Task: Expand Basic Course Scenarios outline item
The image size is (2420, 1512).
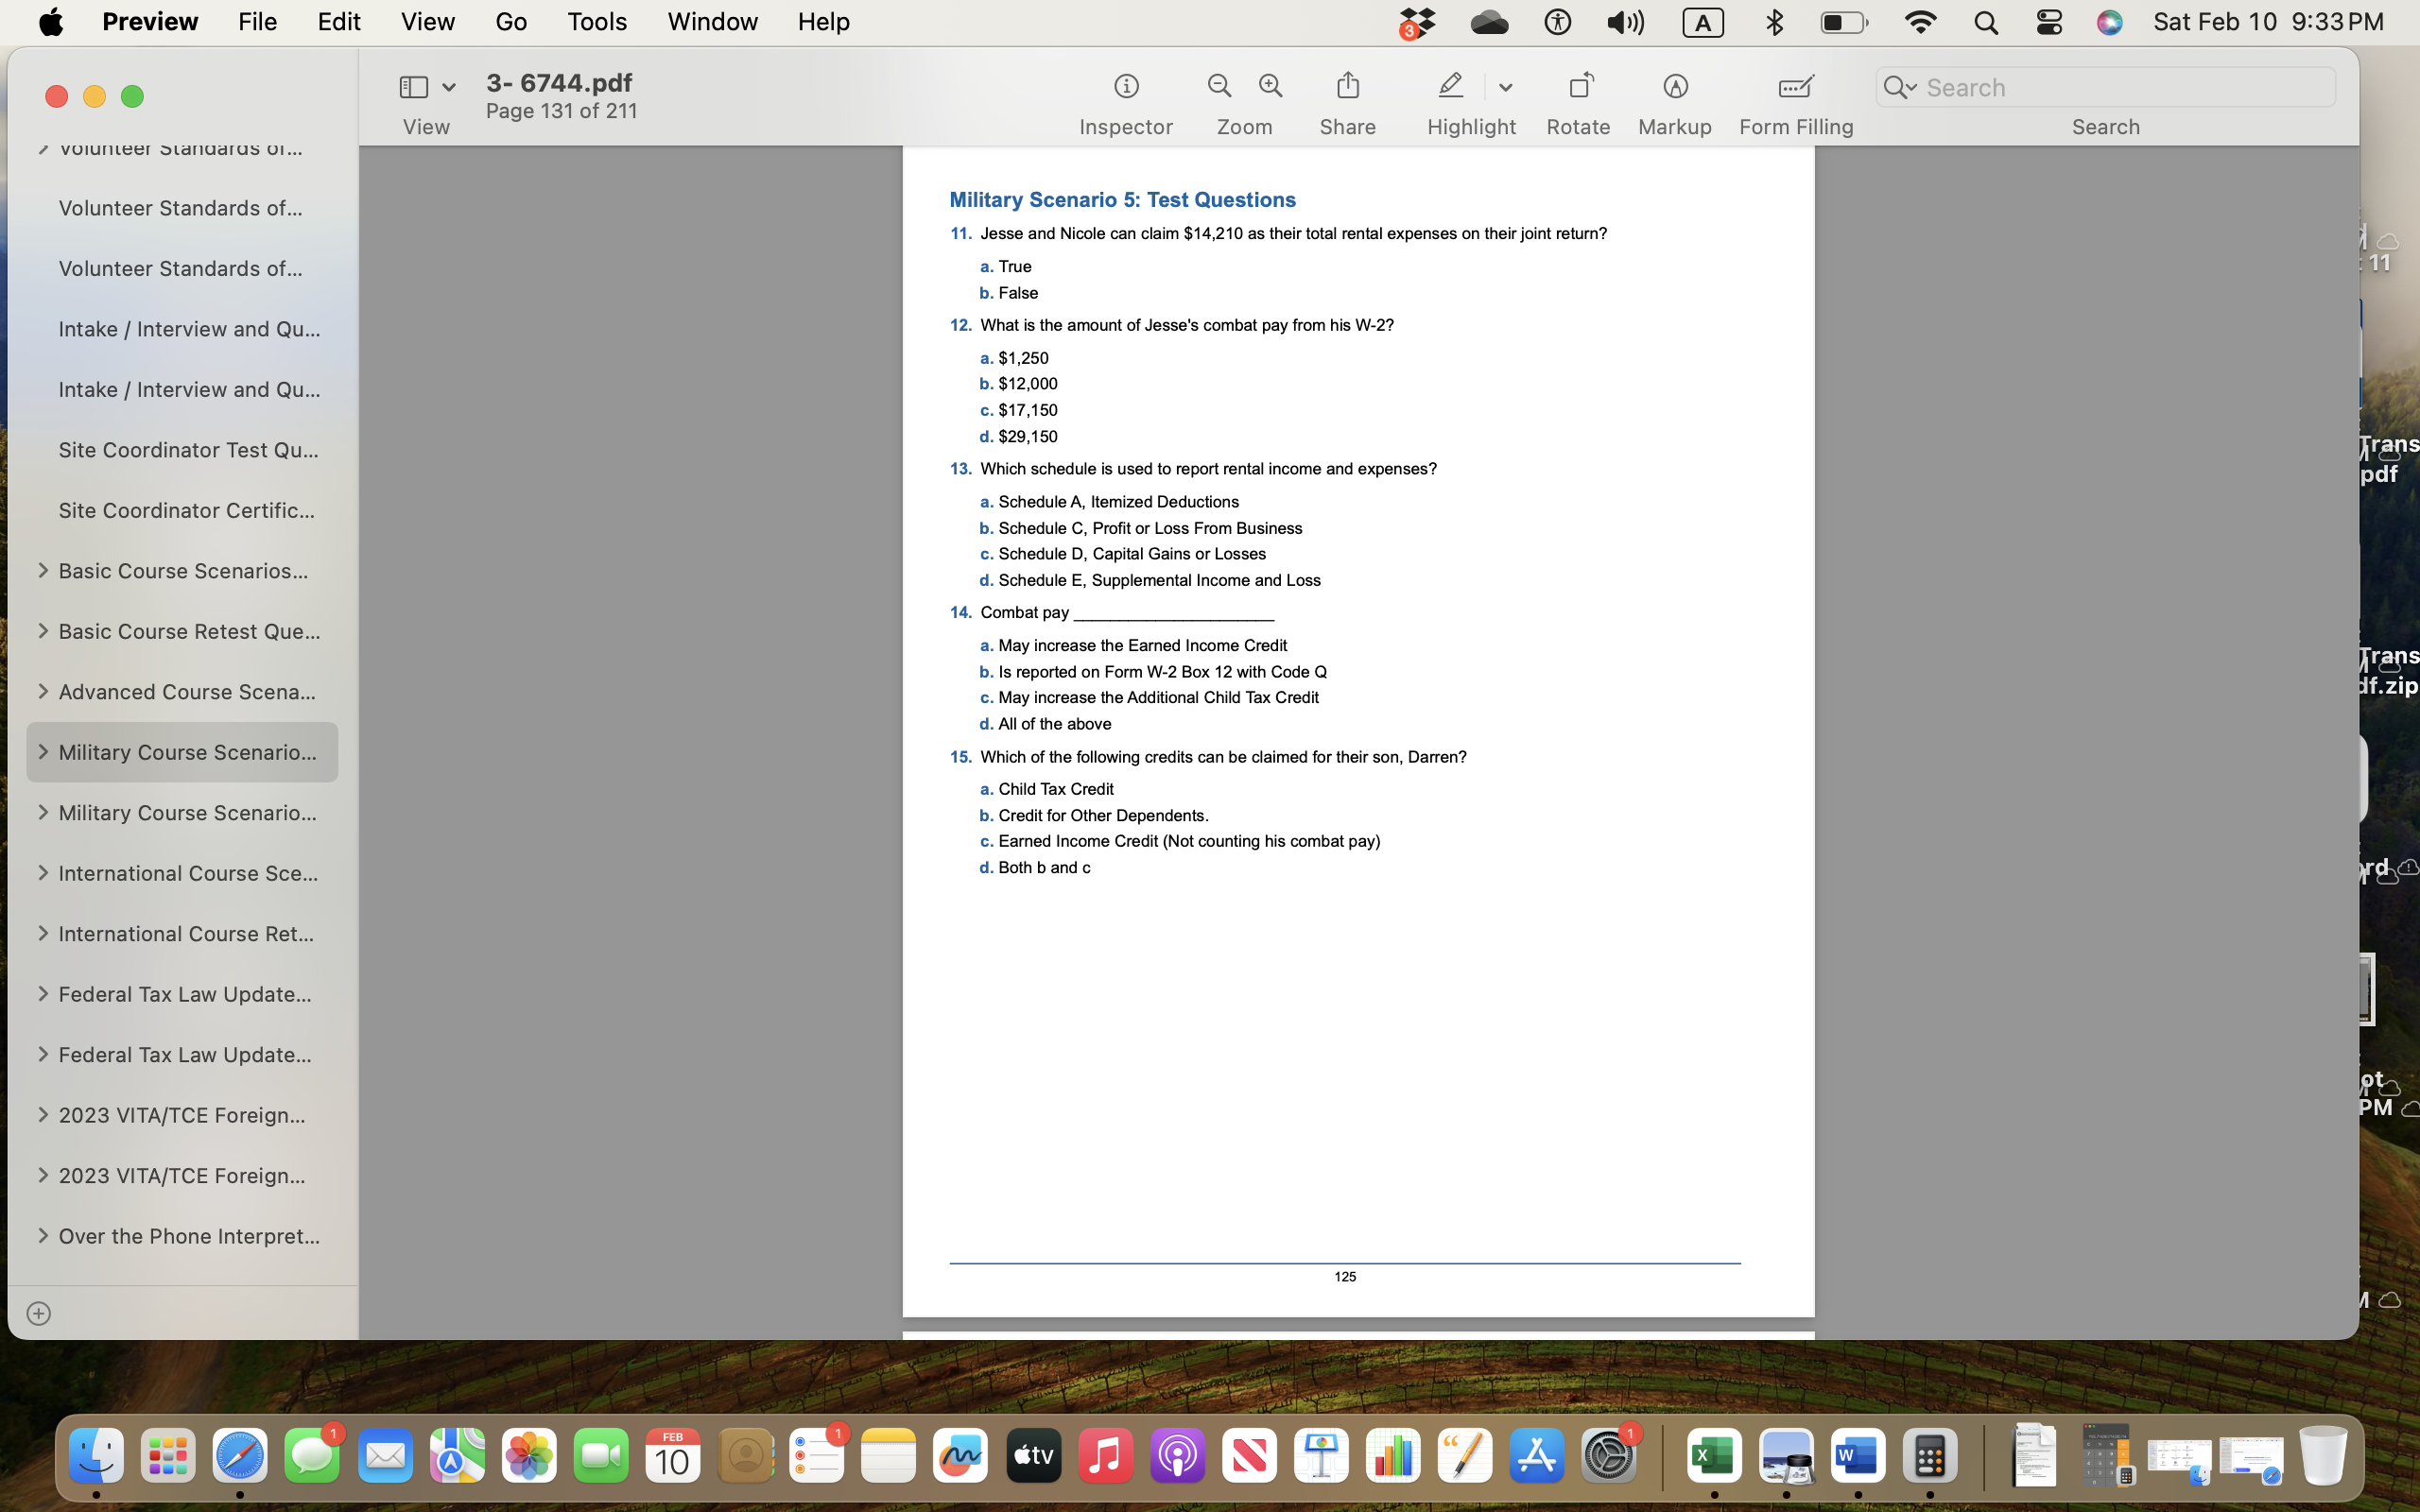Action: tap(42, 571)
